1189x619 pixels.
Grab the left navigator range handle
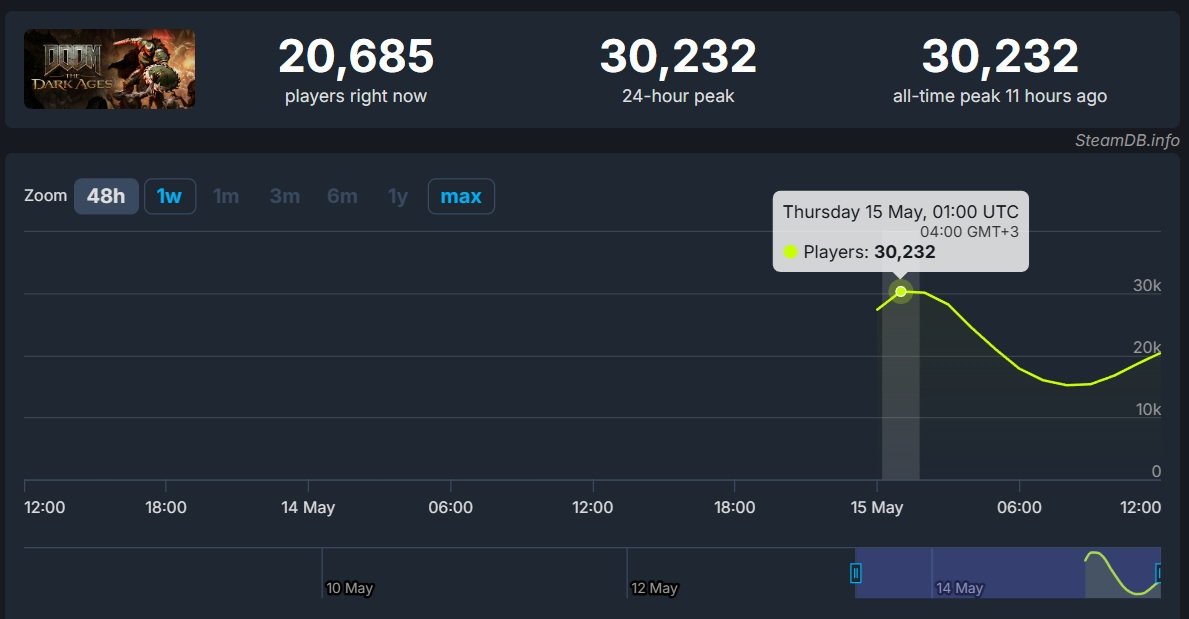coord(856,573)
